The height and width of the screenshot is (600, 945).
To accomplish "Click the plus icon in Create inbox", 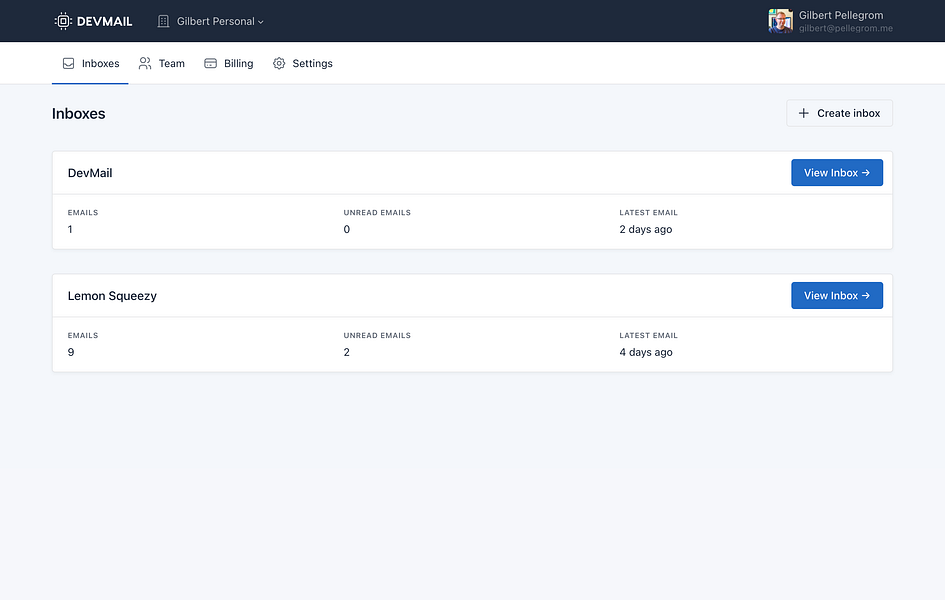I will tap(803, 113).
